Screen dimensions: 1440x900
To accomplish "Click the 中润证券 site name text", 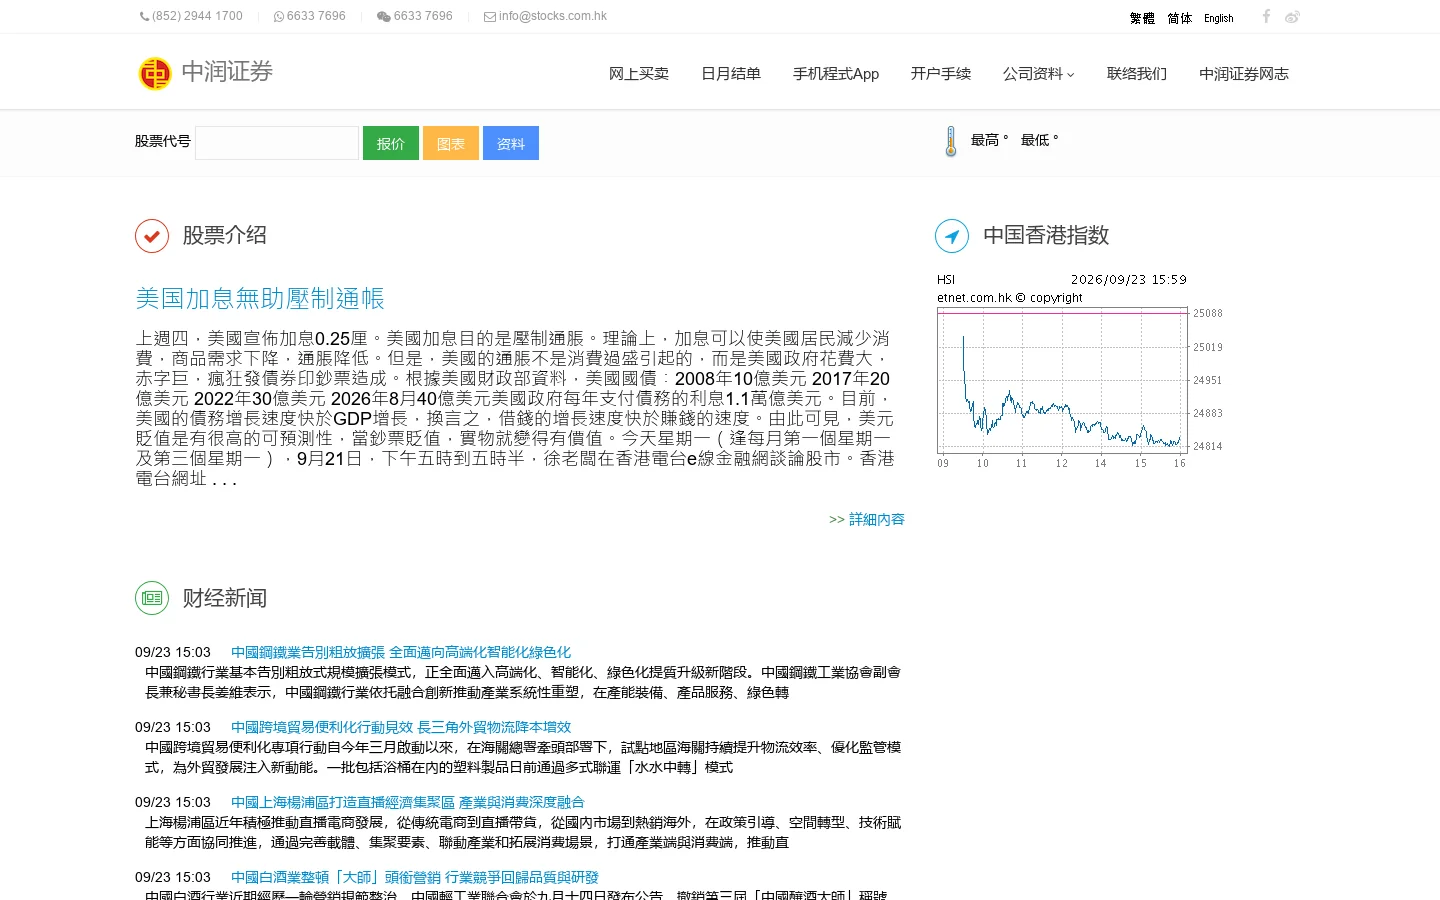I will 227,72.
